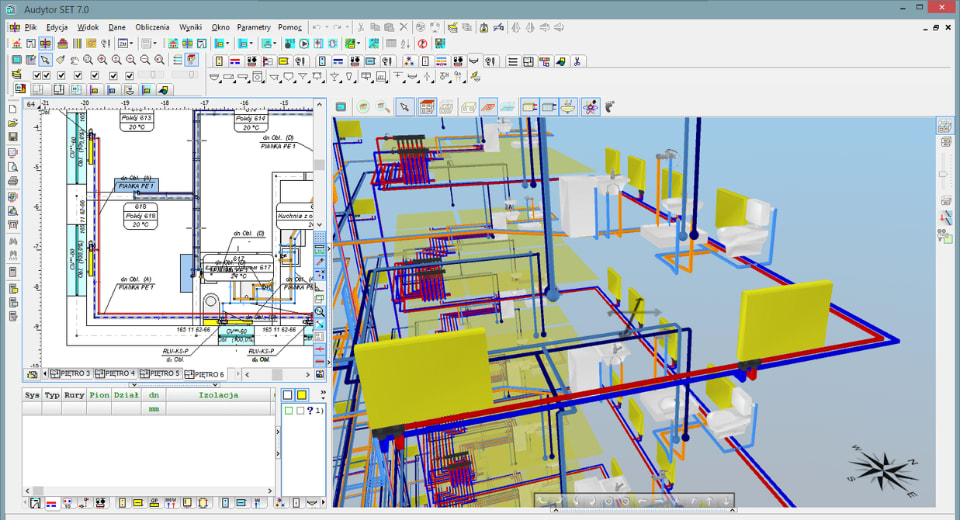The image size is (960, 520).
Task: Click the atom-shaped icon in the 3D toolbar
Action: (590, 107)
